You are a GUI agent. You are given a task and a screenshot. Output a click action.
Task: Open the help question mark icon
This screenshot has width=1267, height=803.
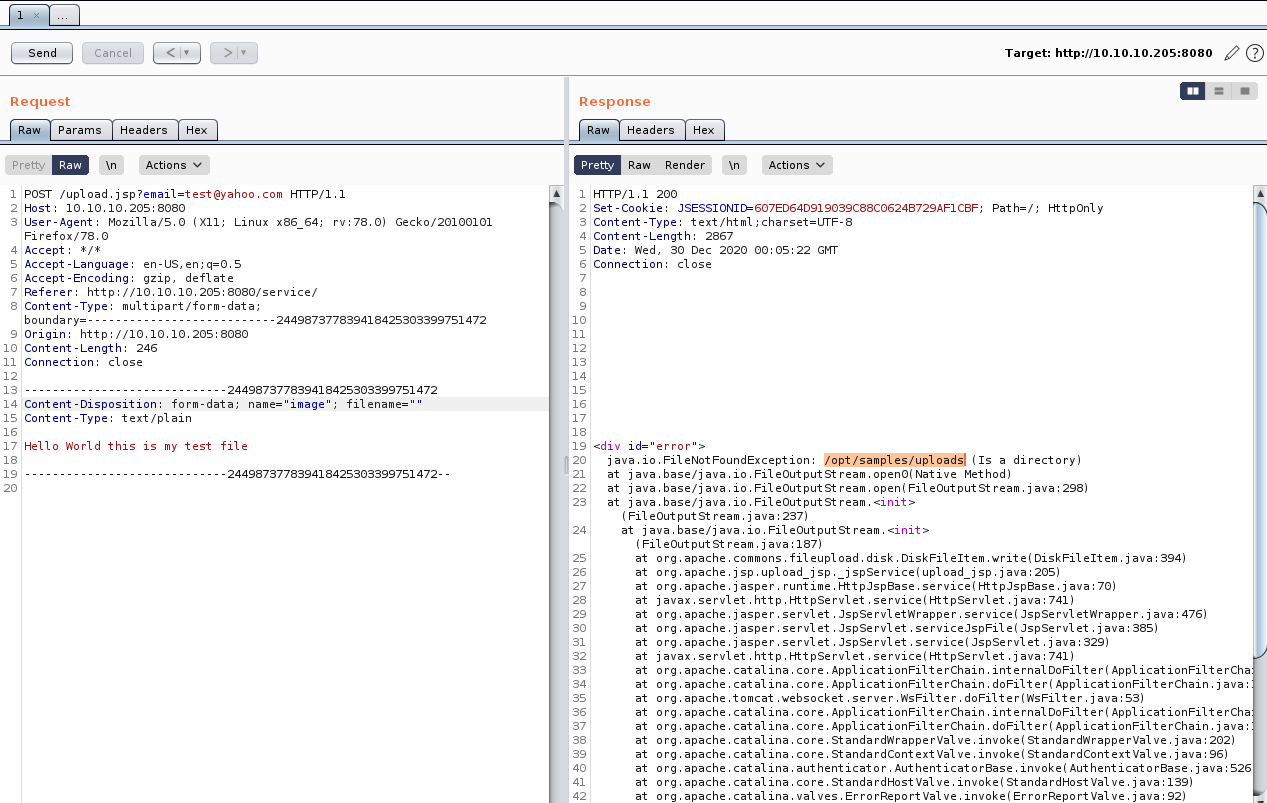click(x=1254, y=53)
